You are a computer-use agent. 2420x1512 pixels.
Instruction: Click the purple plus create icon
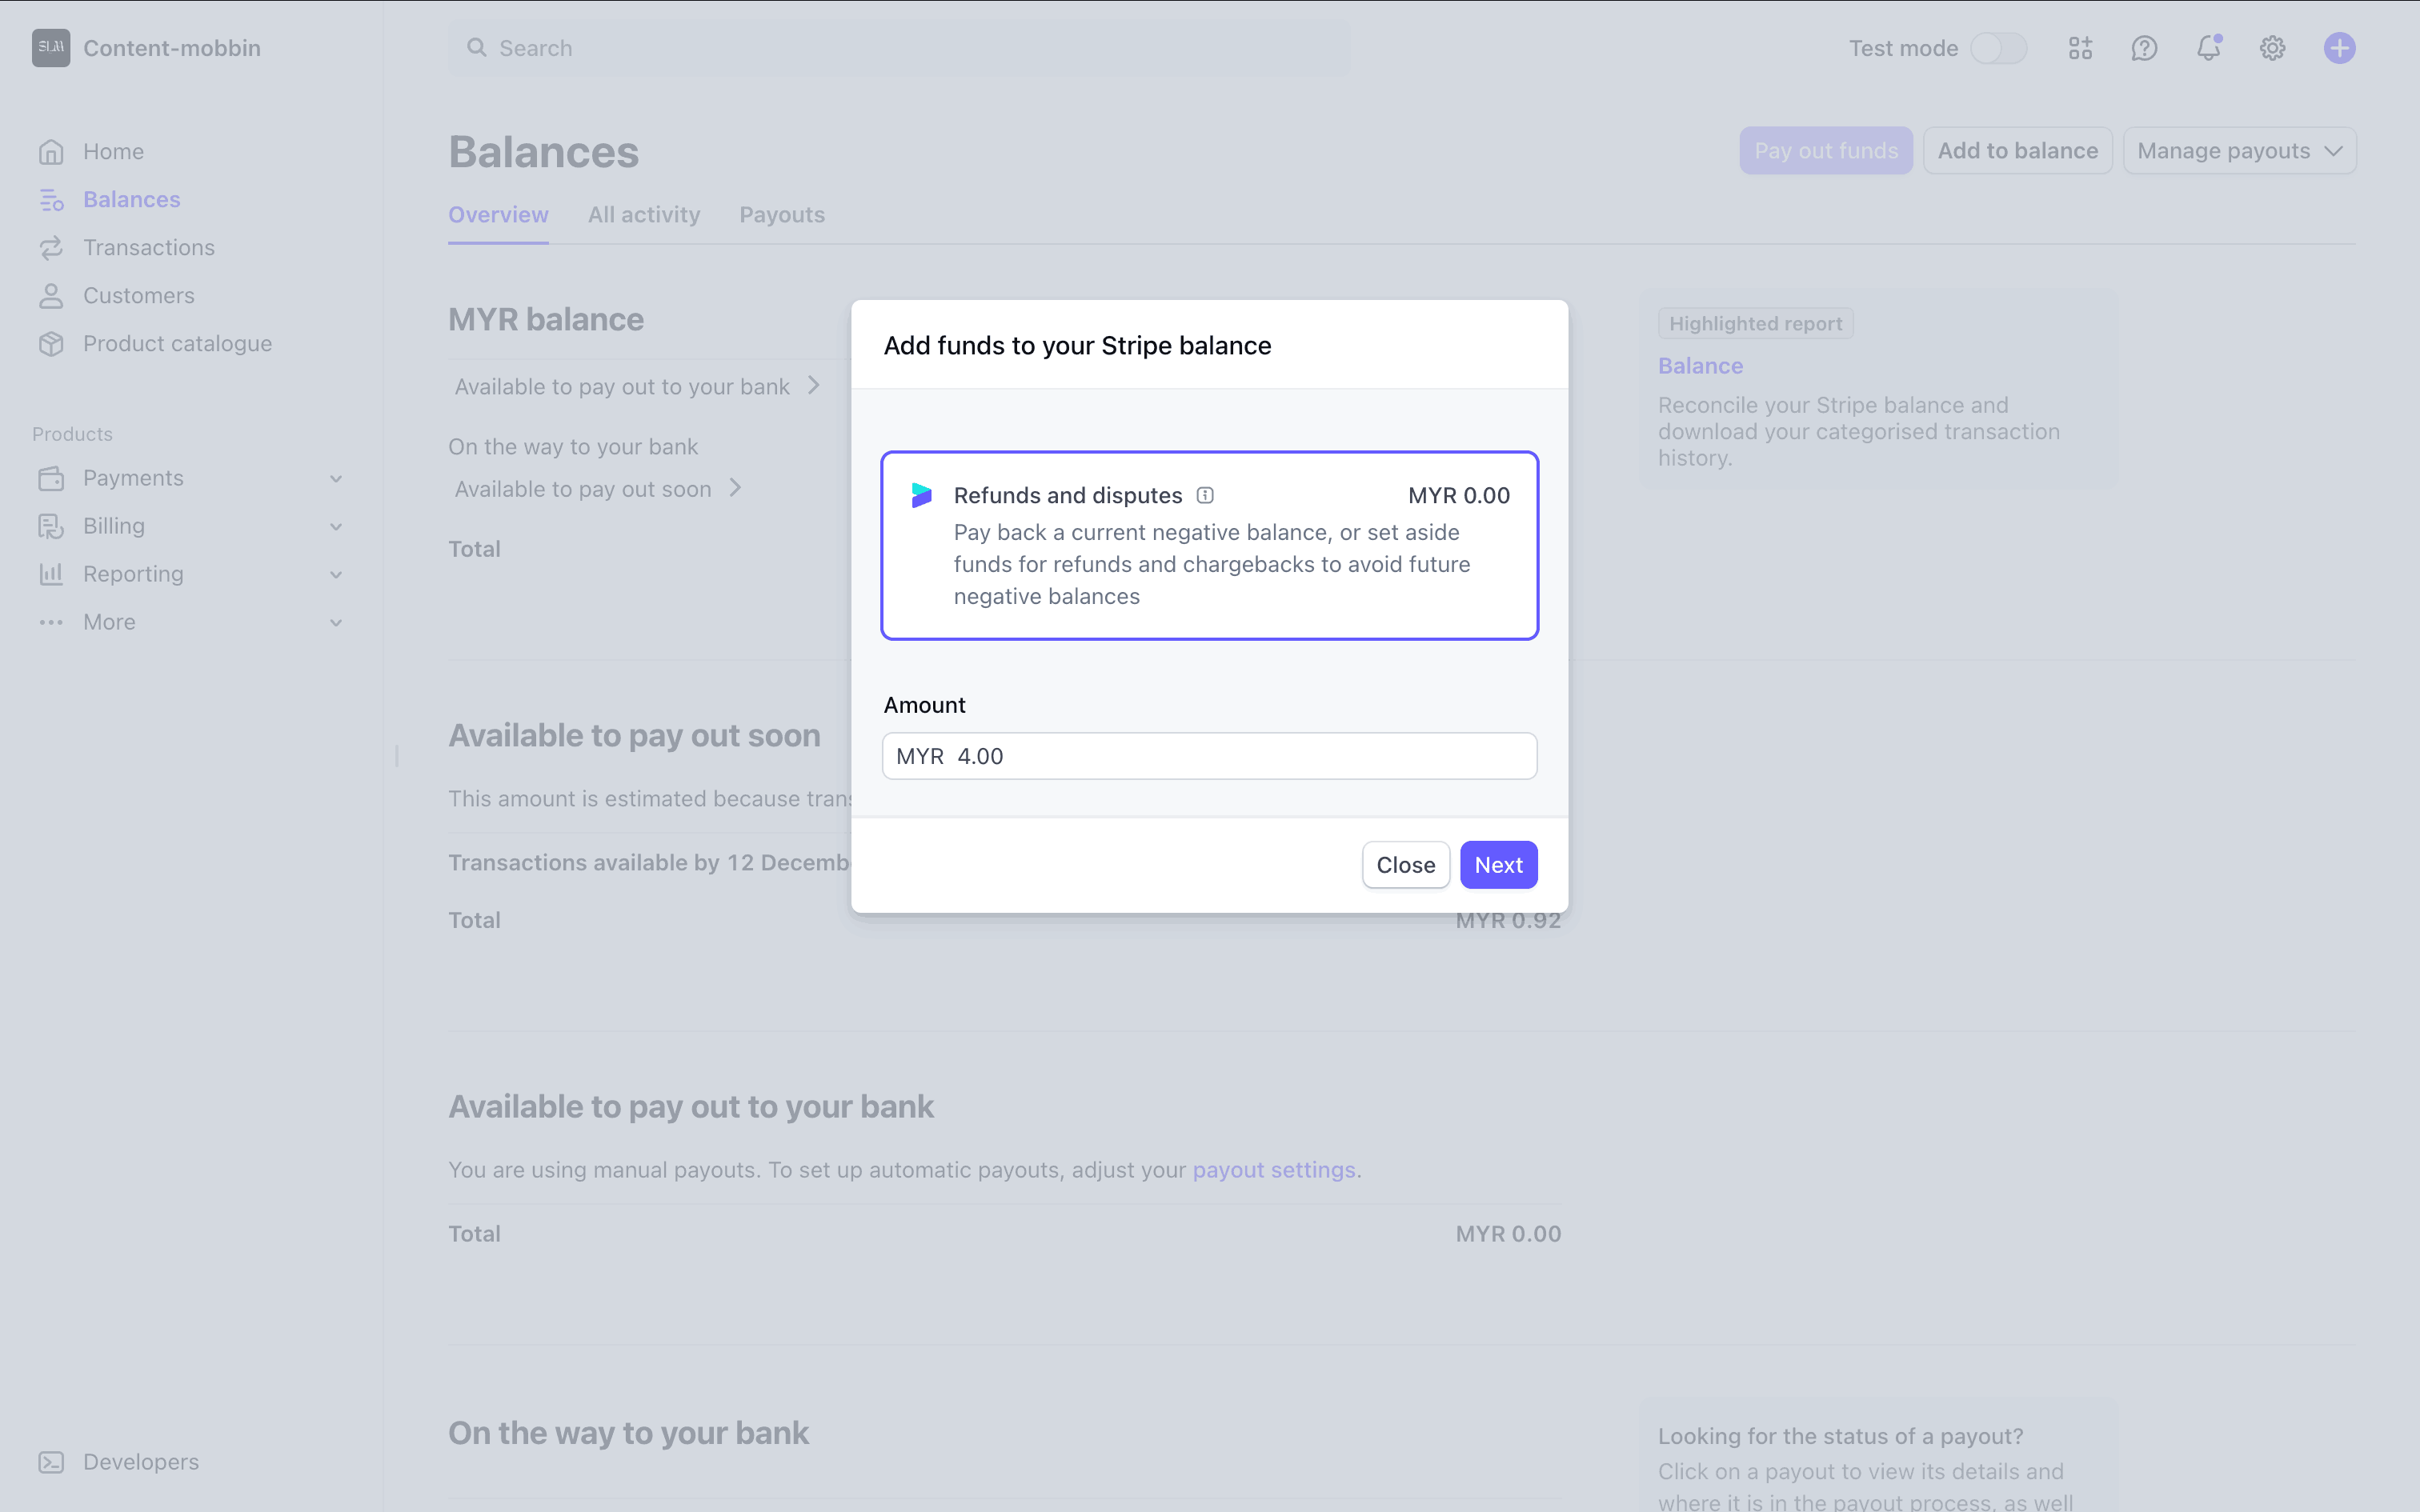pyautogui.click(x=2339, y=48)
